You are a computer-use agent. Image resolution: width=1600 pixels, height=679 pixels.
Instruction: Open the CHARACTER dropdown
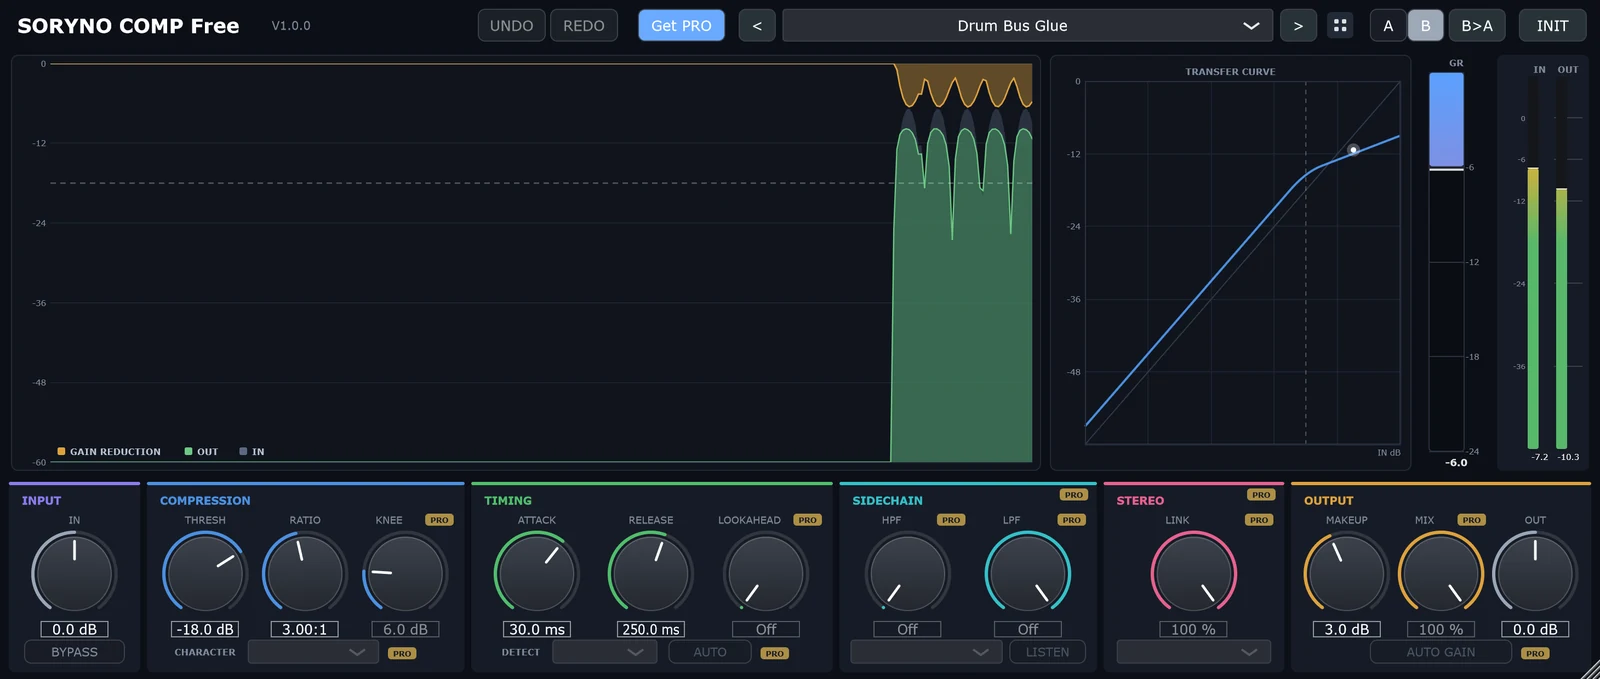tap(313, 652)
